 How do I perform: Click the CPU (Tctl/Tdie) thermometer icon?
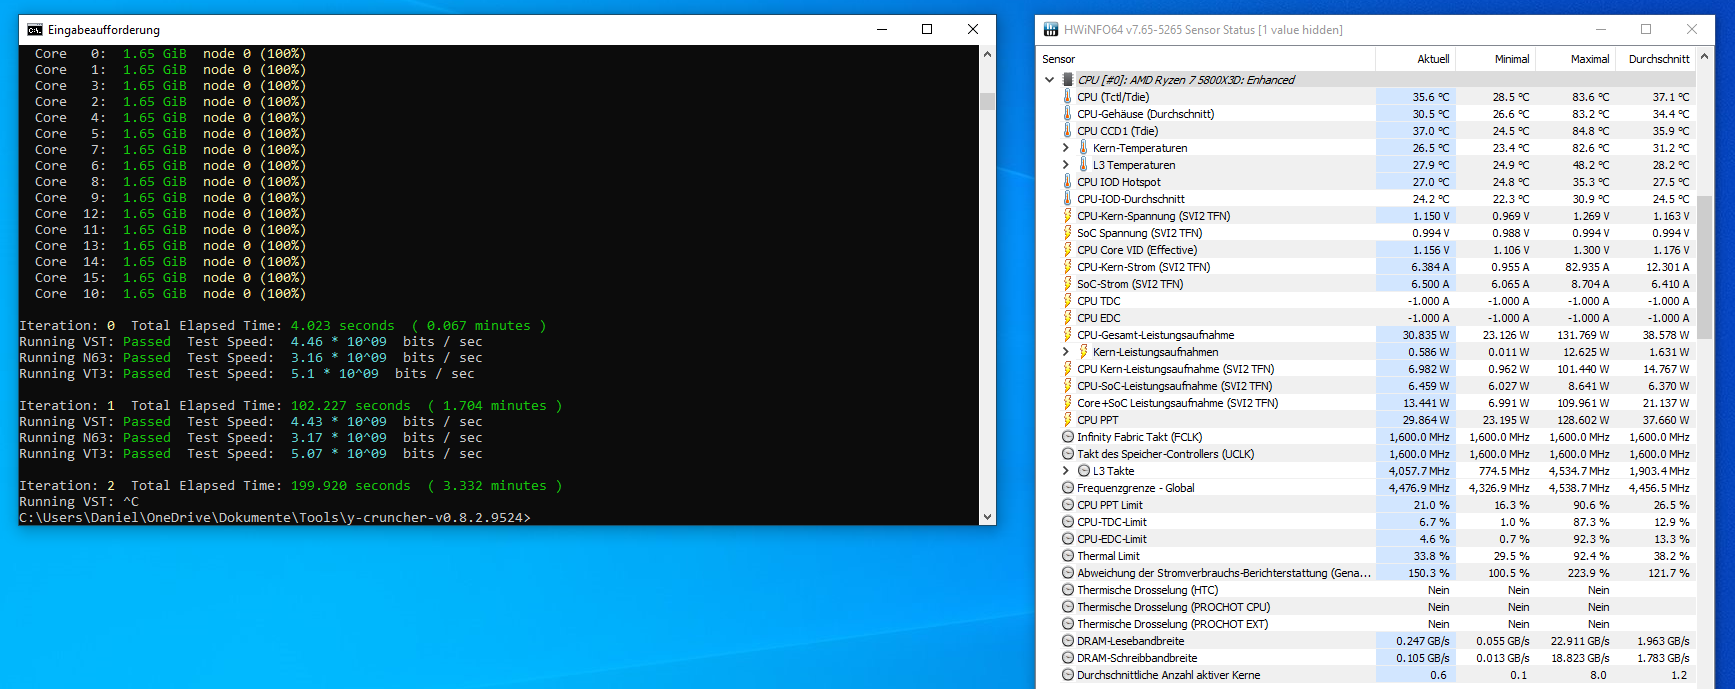coord(1067,97)
